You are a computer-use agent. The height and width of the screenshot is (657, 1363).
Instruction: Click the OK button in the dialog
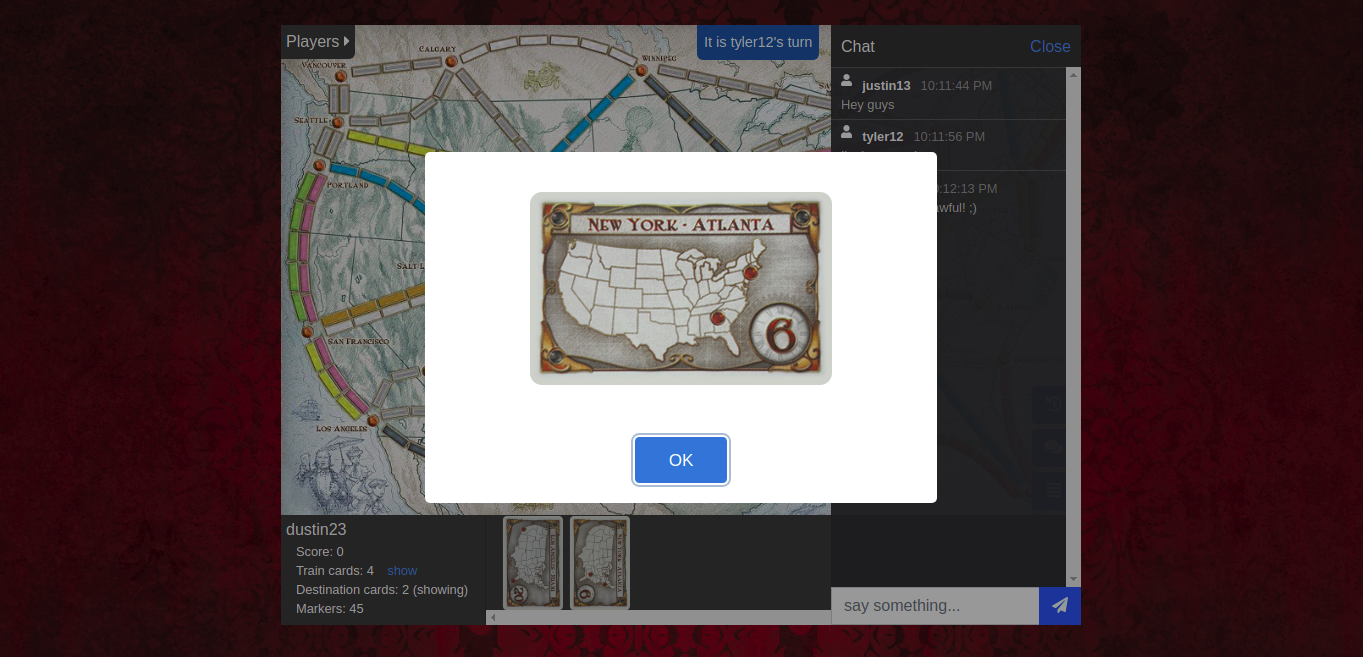click(680, 460)
